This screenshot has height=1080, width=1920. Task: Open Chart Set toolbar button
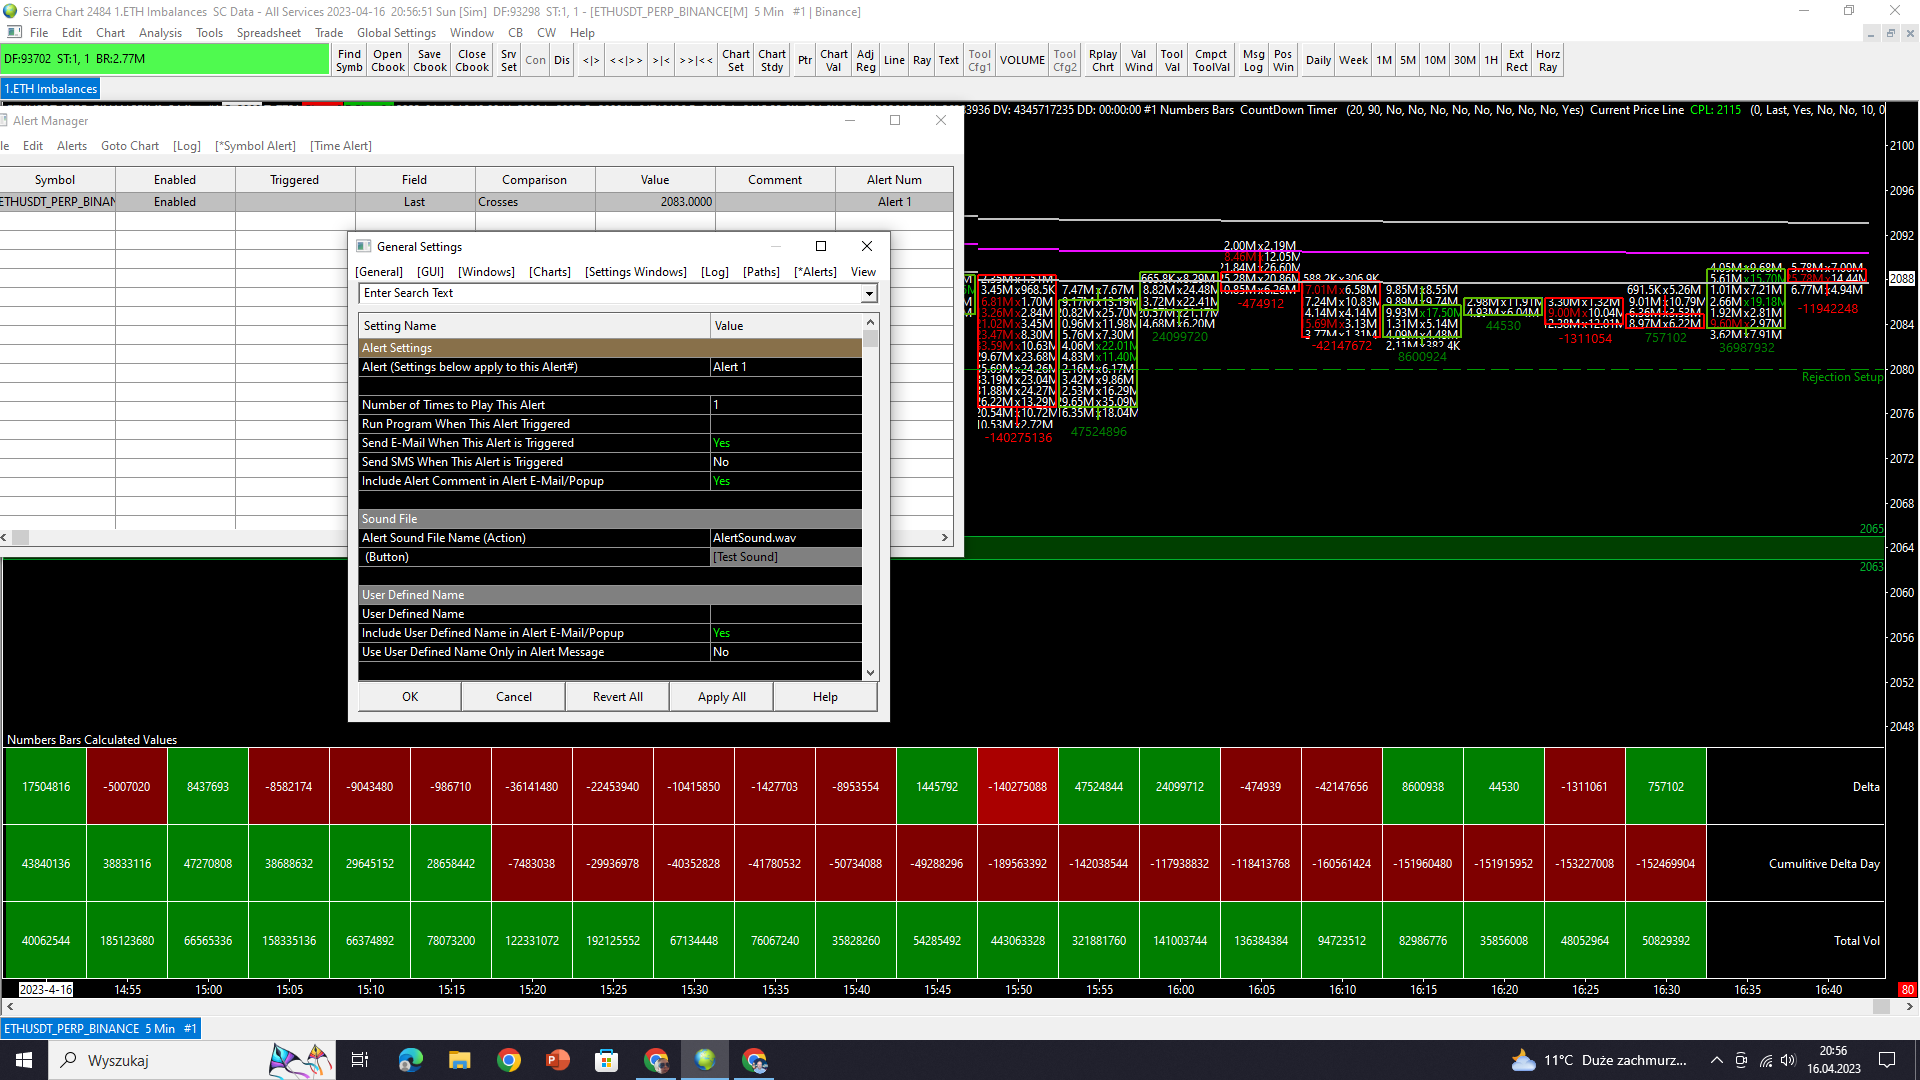(x=736, y=60)
